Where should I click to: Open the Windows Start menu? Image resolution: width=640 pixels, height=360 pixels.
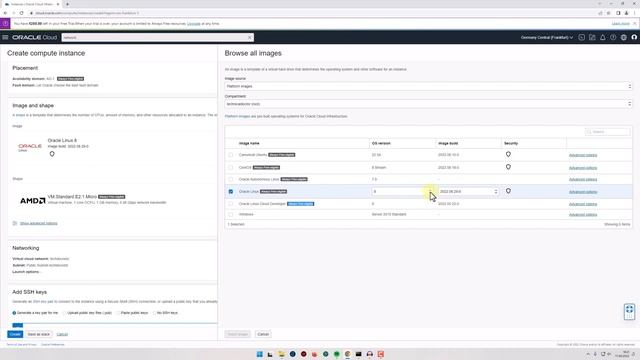(x=259, y=354)
